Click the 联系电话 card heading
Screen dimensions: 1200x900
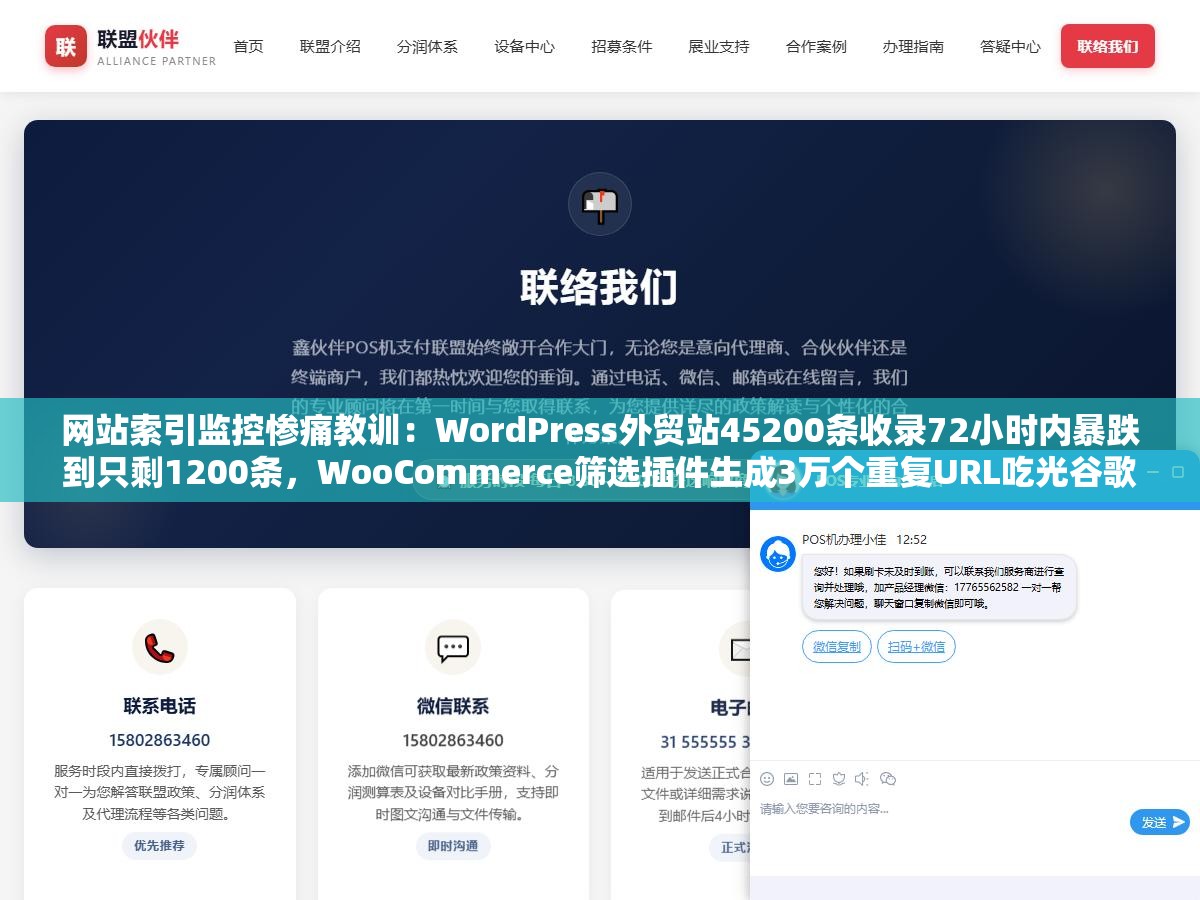point(160,706)
